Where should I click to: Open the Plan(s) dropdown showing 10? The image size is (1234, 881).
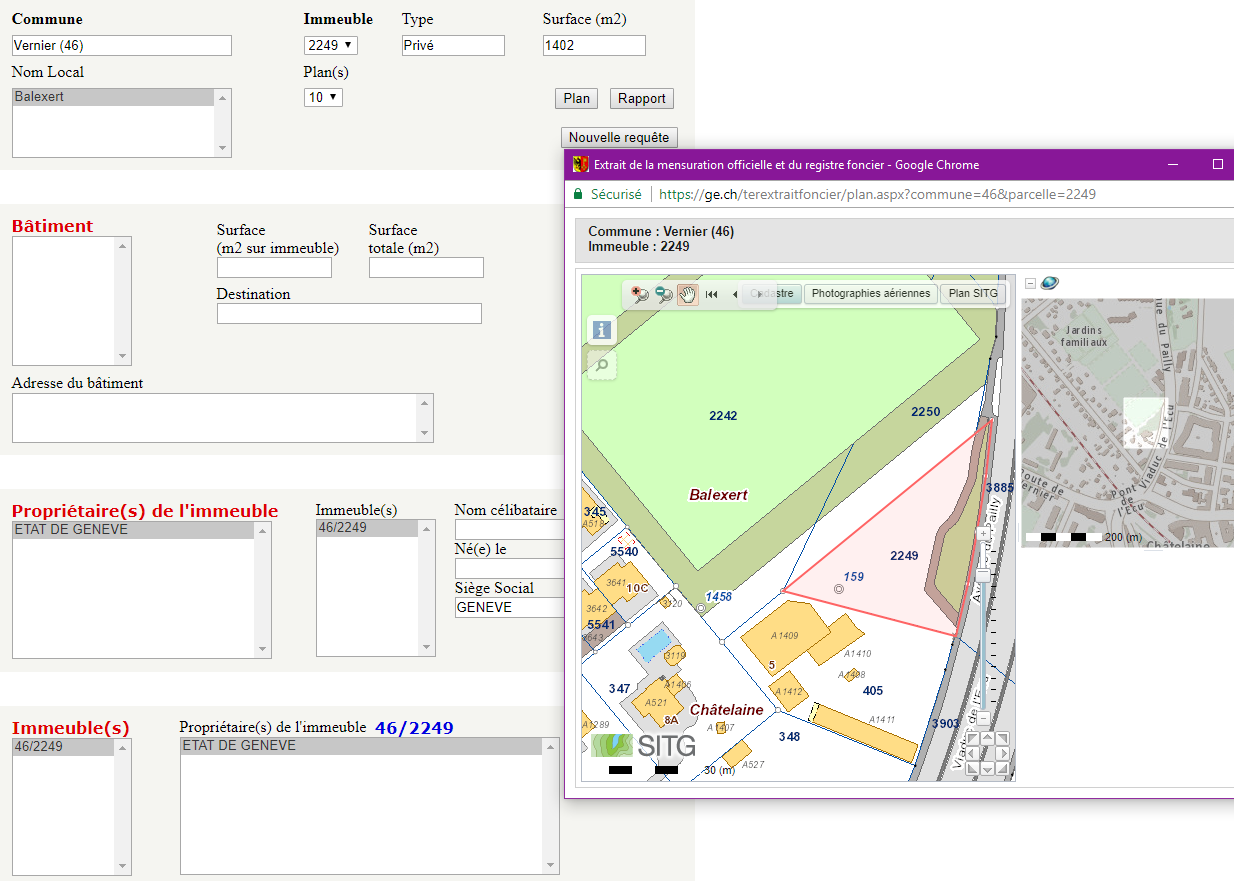pyautogui.click(x=323, y=97)
